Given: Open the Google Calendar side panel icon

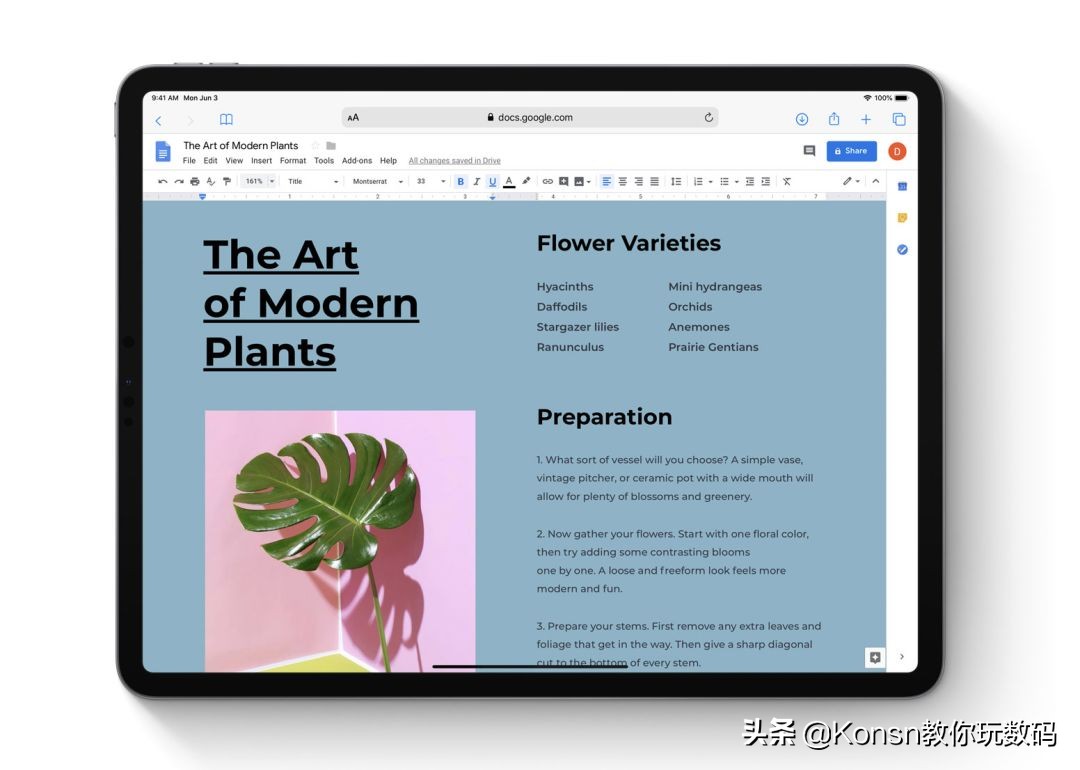Looking at the screenshot, I should coord(902,187).
